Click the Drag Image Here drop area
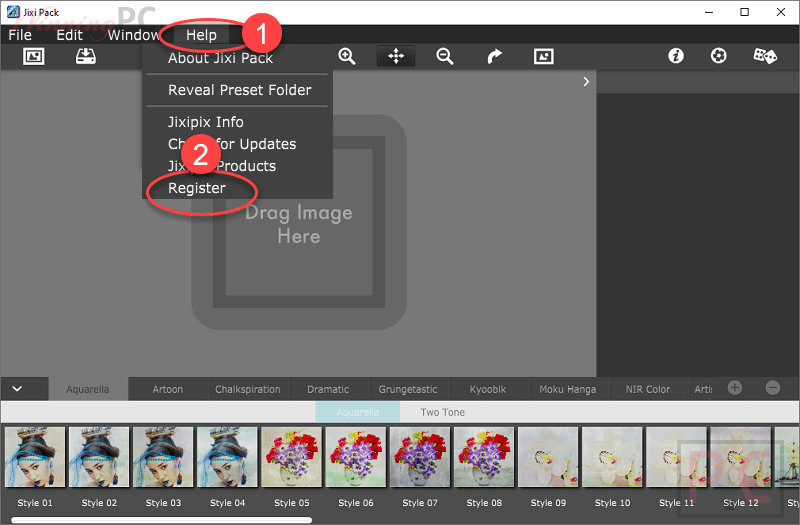The height and width of the screenshot is (525, 800). tap(299, 222)
